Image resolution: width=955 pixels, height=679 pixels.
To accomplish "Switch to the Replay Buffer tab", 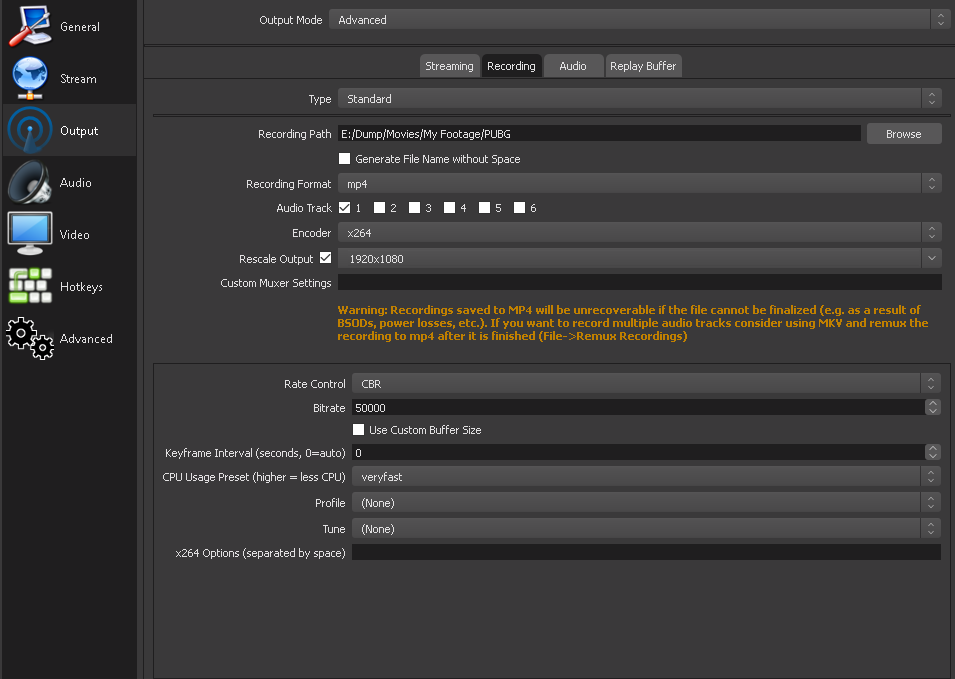I will click(x=643, y=66).
